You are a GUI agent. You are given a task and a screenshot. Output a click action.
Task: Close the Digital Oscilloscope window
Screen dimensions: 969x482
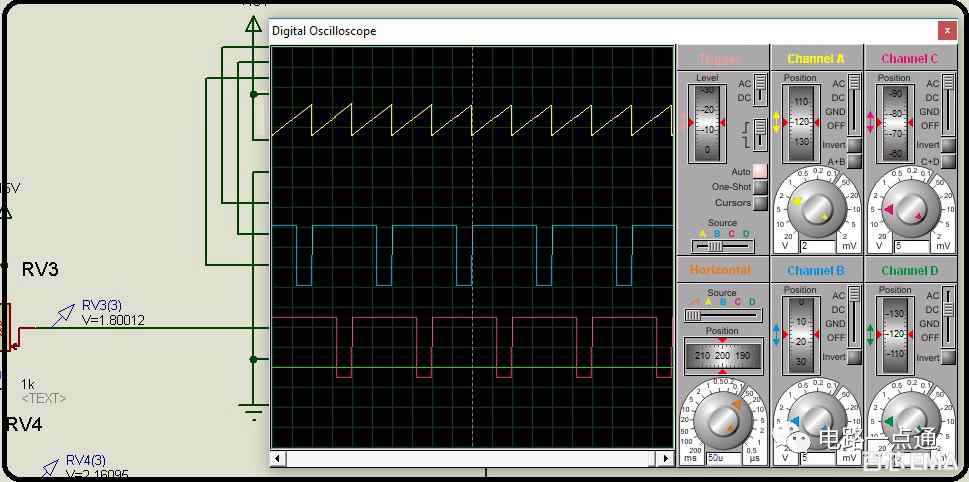point(947,30)
